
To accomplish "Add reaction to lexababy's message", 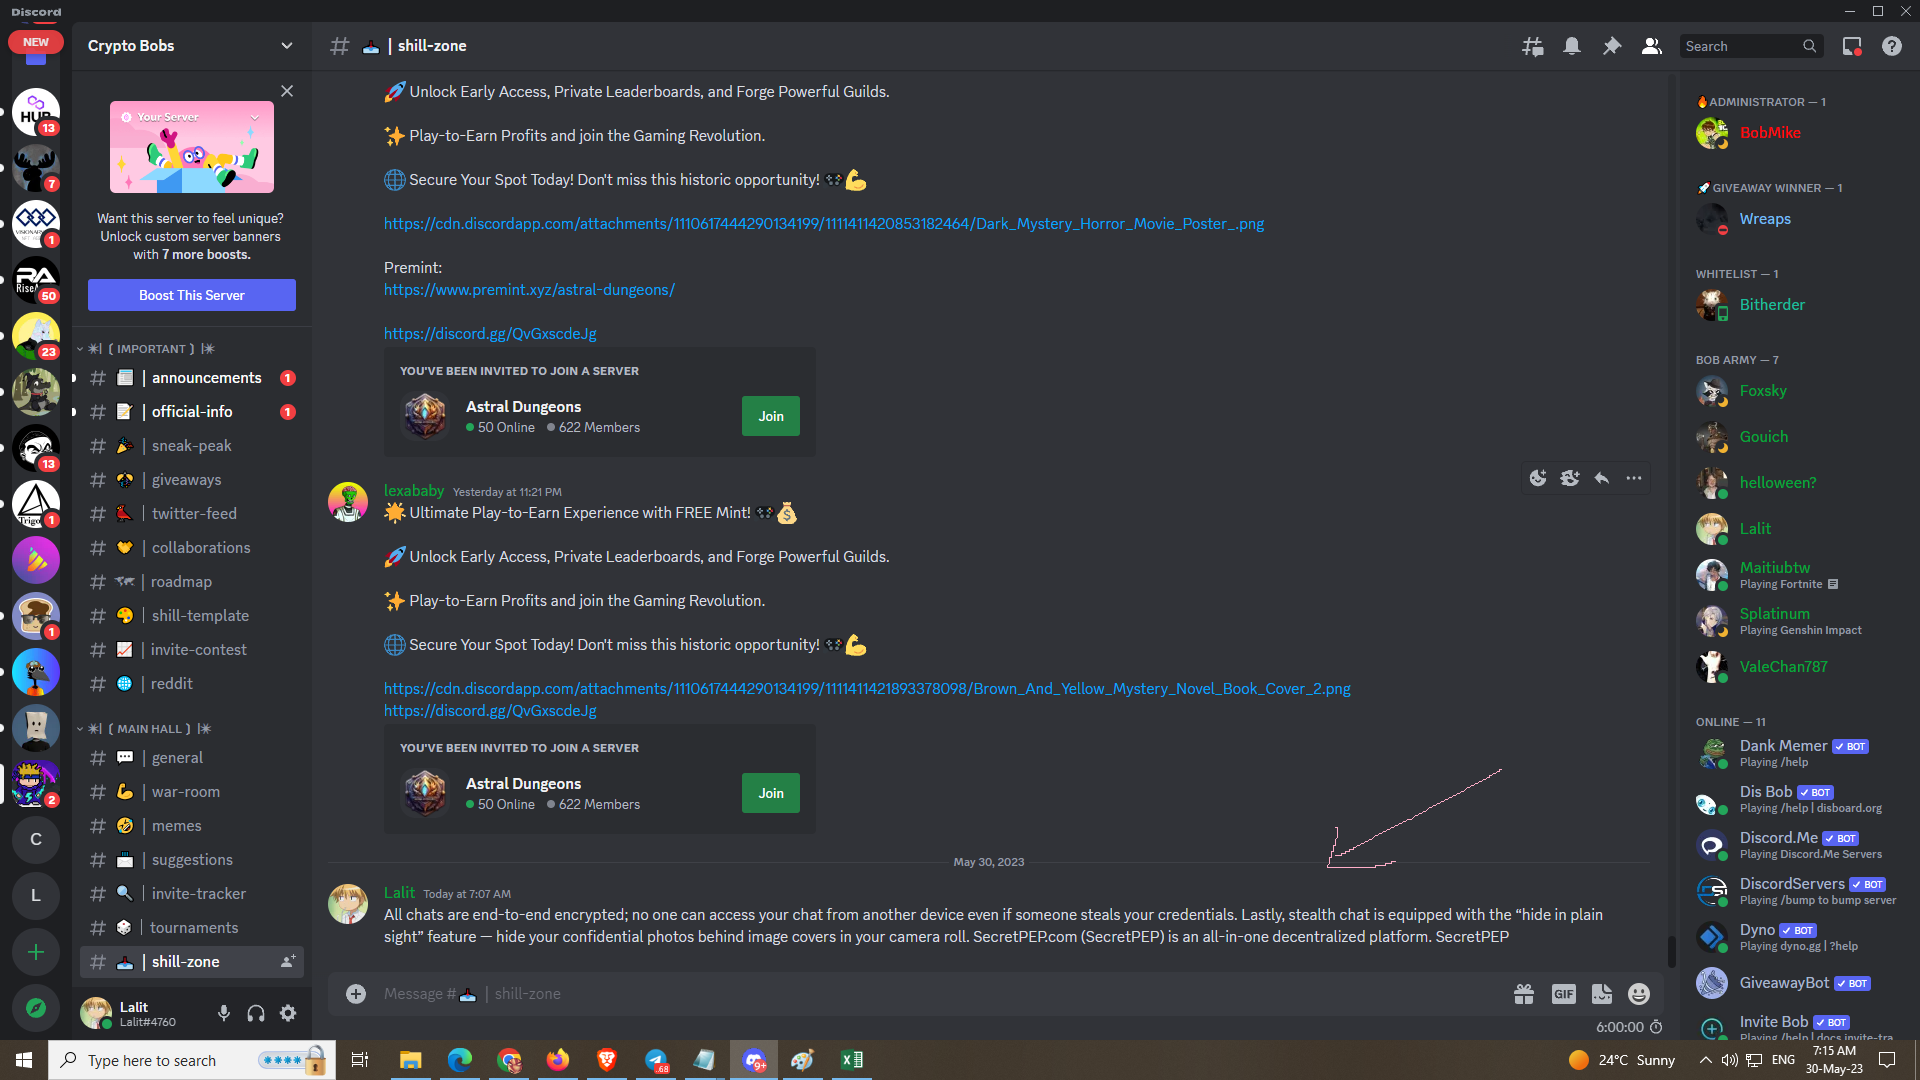I will point(1538,478).
